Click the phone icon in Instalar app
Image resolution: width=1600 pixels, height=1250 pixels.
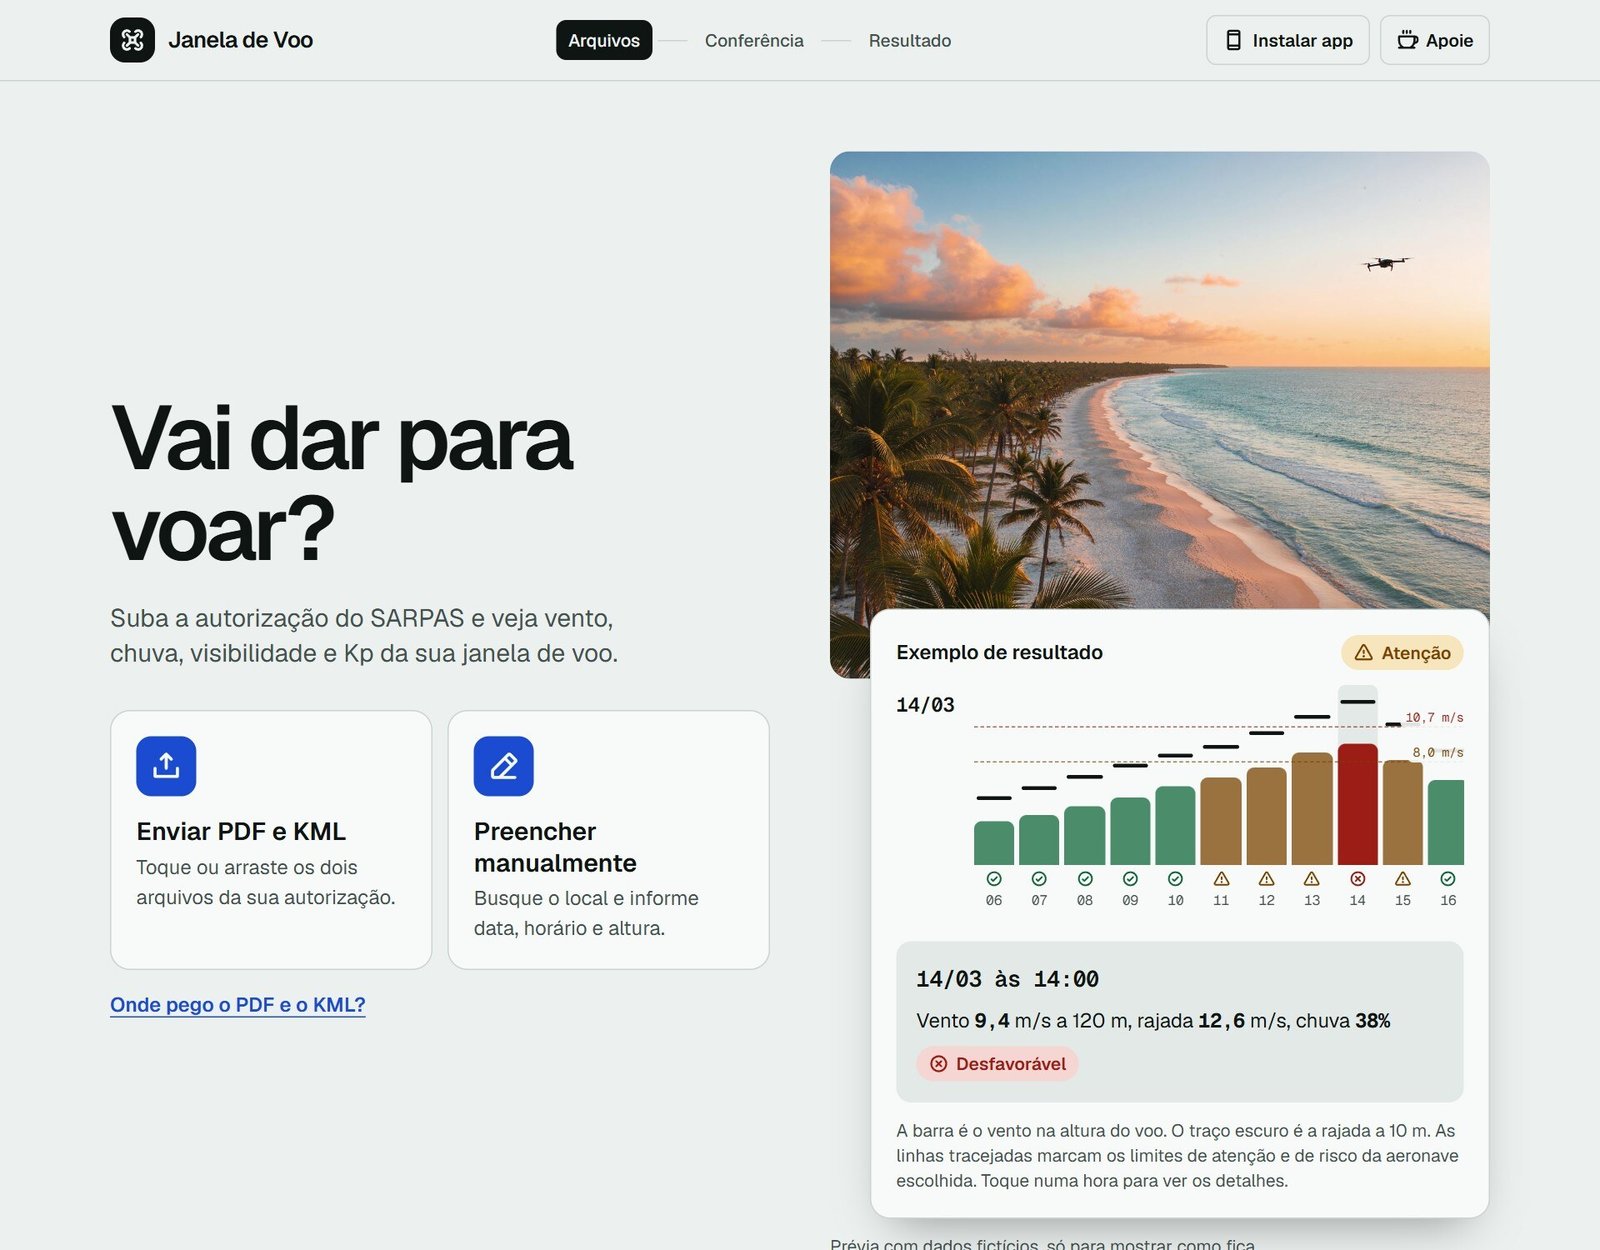1233,40
